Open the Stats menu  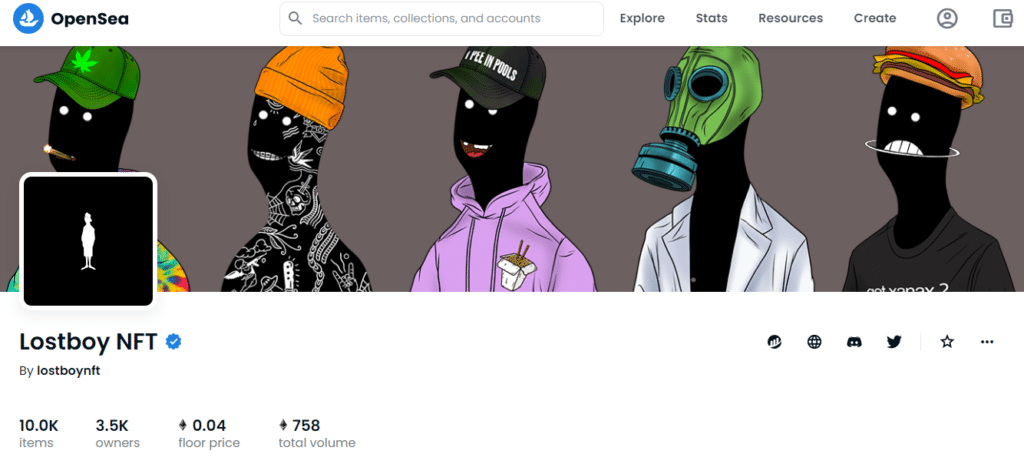click(711, 18)
